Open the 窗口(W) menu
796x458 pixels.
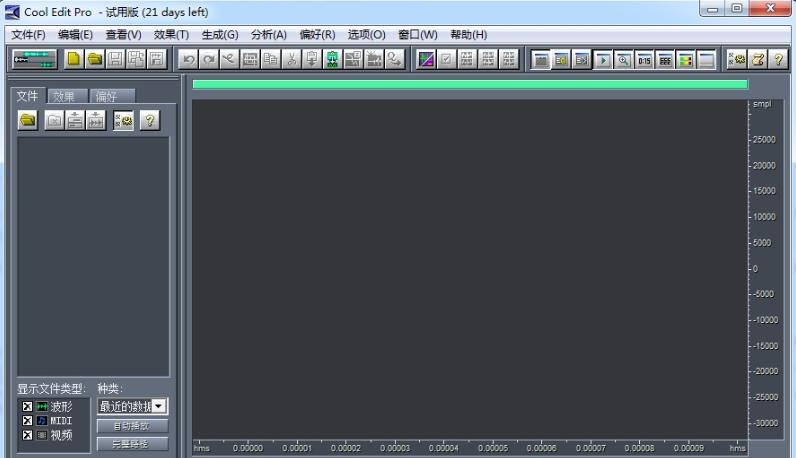point(418,35)
